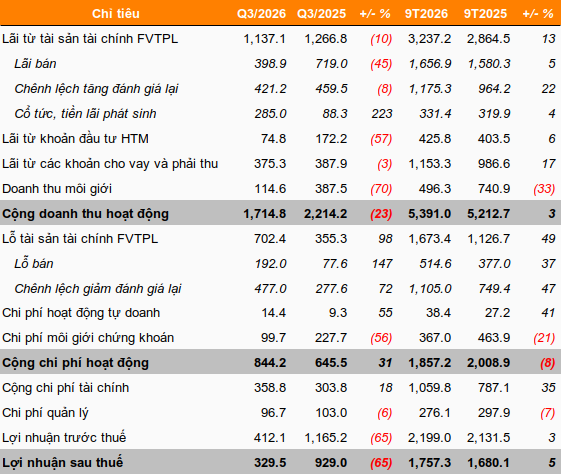Click the value 719.0
561x474 pixels.
(331, 64)
